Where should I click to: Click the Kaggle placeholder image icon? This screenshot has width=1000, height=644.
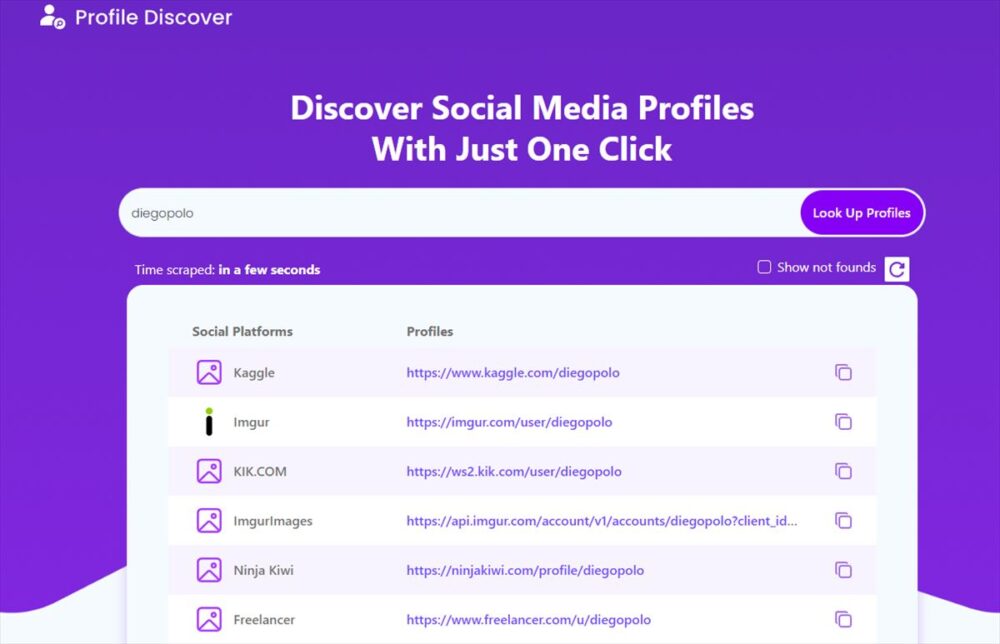(x=209, y=372)
